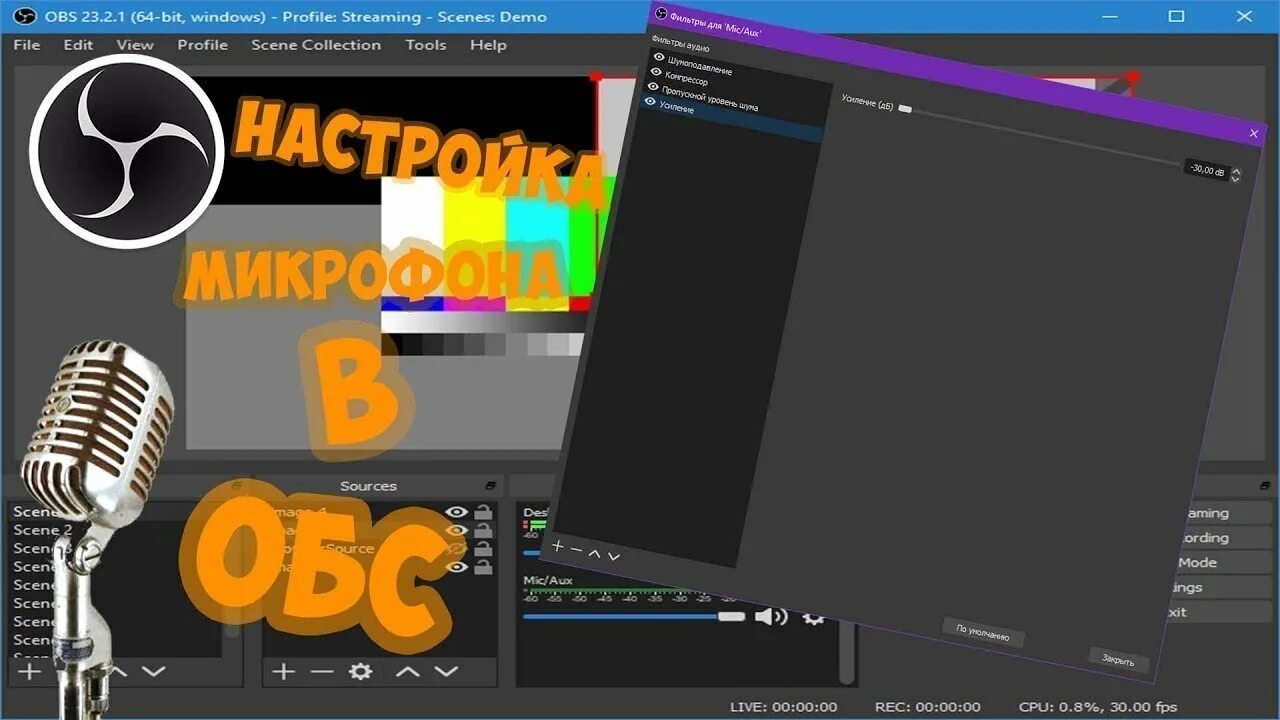Close the OBS main window
This screenshot has height=720, width=1280.
[1244, 16]
